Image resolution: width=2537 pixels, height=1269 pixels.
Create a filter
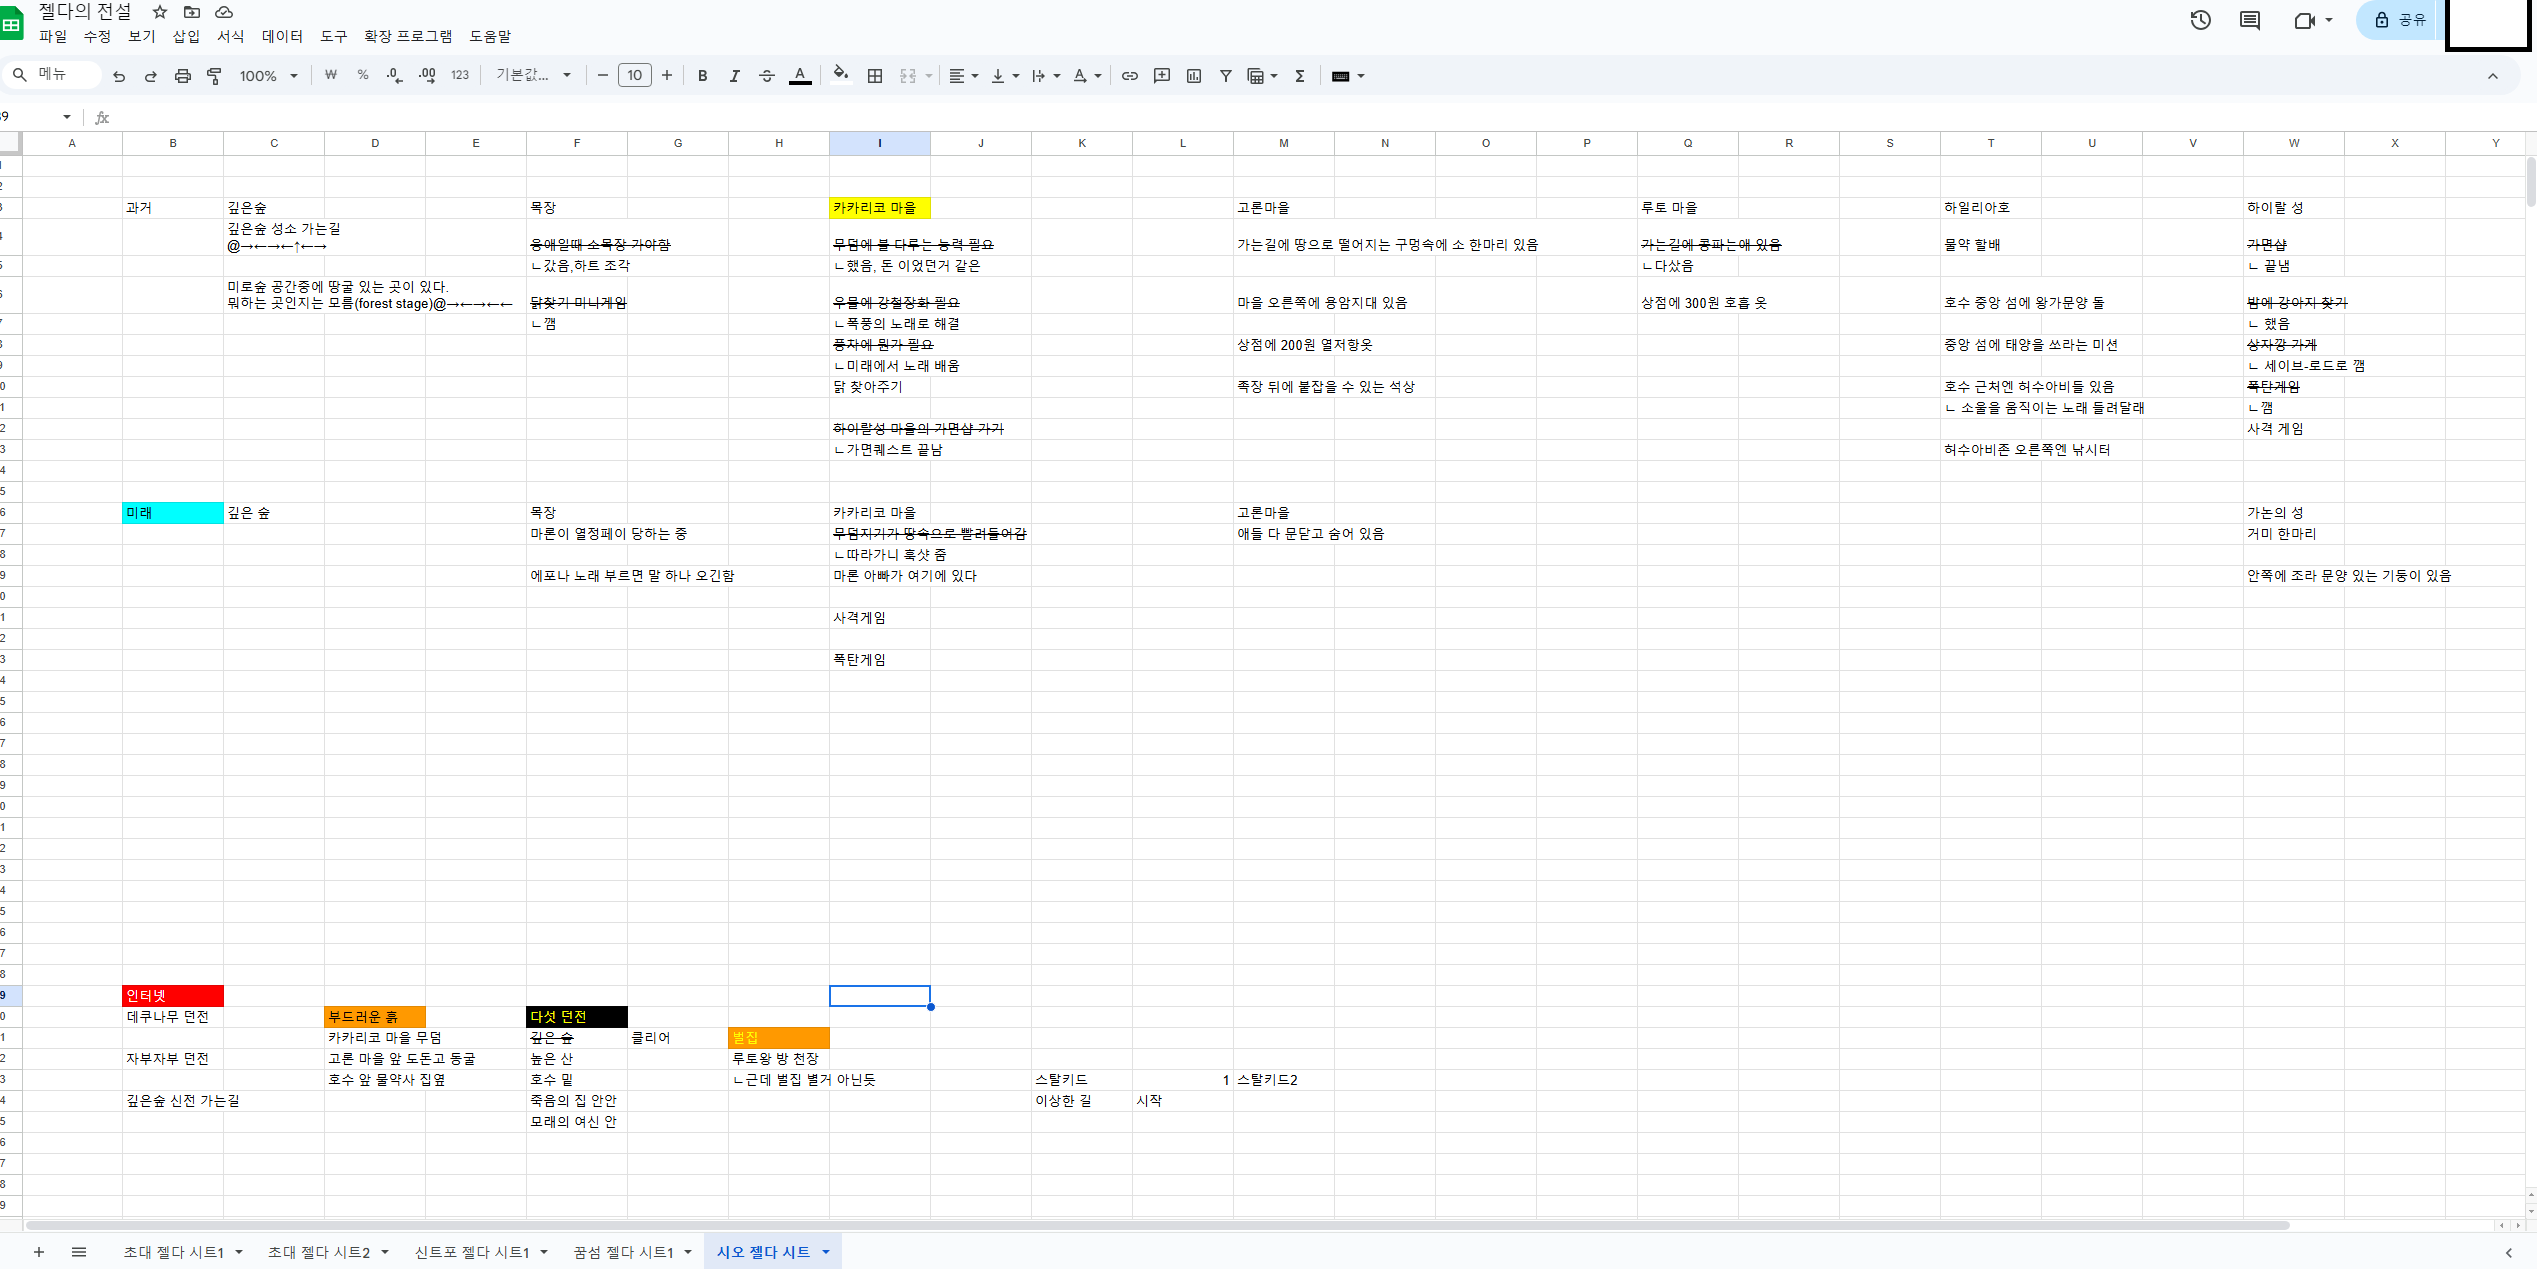point(1226,76)
